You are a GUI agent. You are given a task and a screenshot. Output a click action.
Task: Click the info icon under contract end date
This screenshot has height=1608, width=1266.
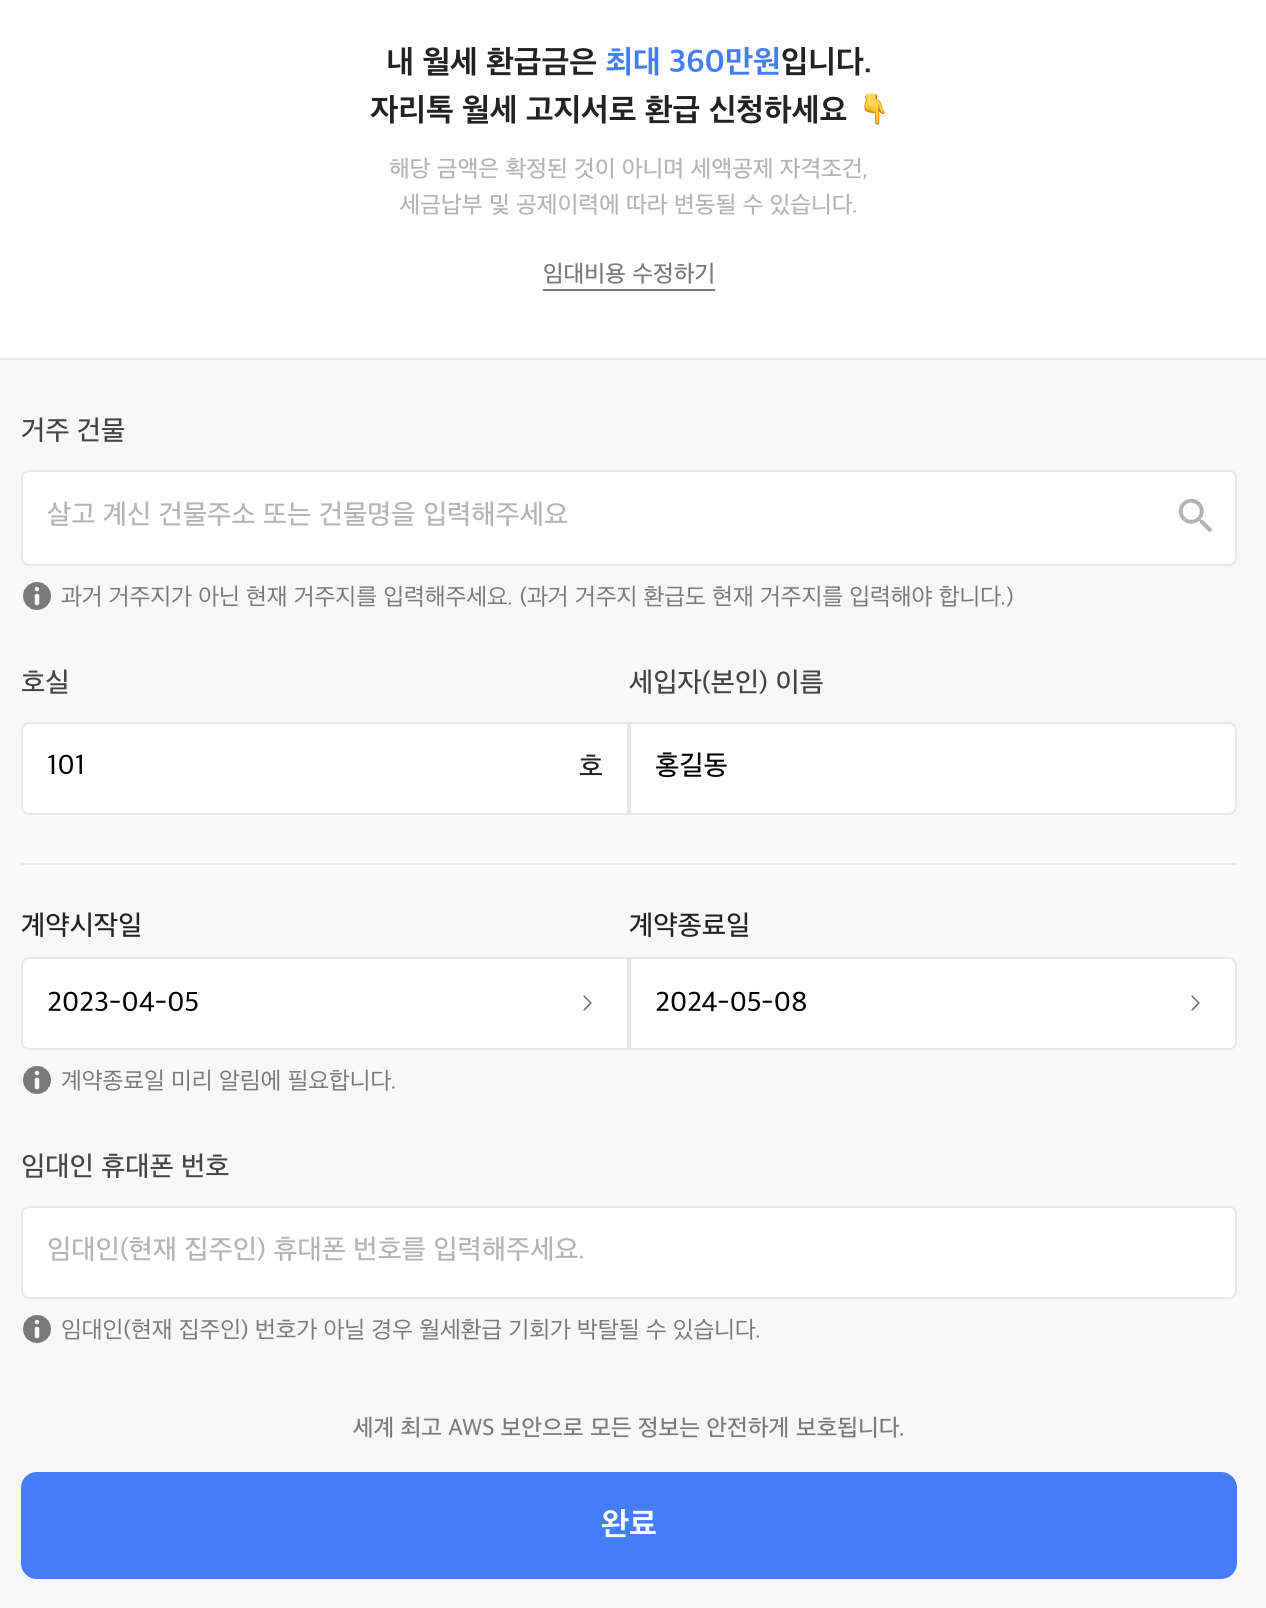pyautogui.click(x=36, y=1080)
